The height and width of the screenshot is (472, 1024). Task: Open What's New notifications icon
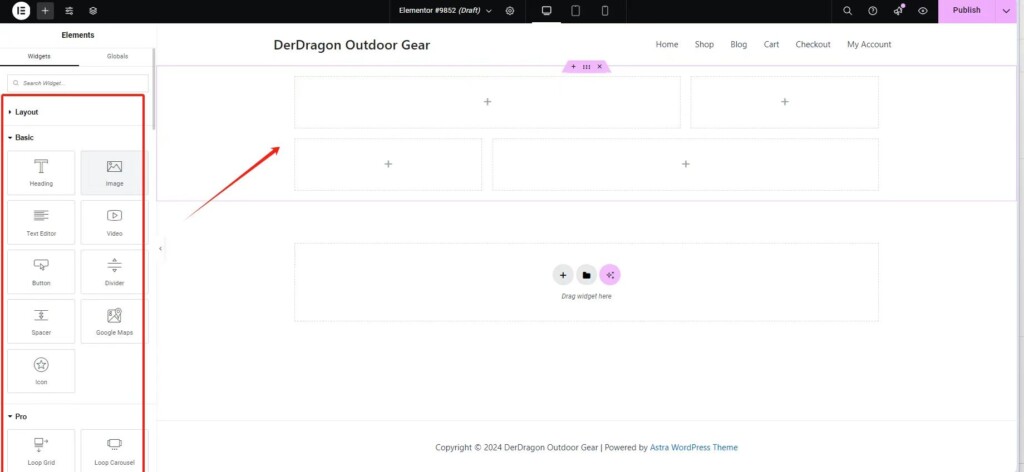(x=898, y=10)
